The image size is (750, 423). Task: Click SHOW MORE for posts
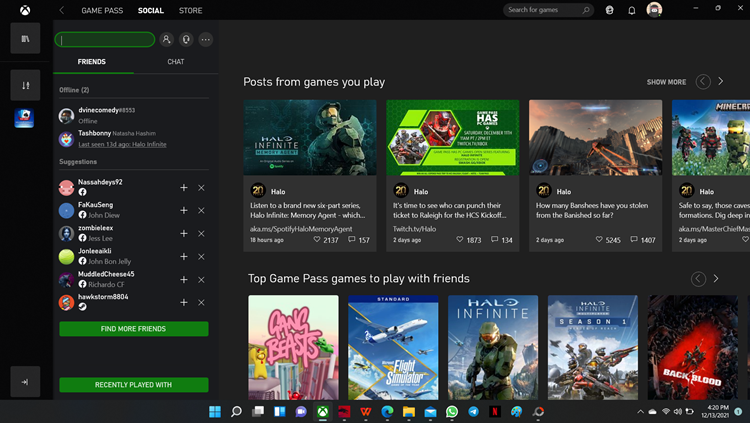[x=666, y=82]
